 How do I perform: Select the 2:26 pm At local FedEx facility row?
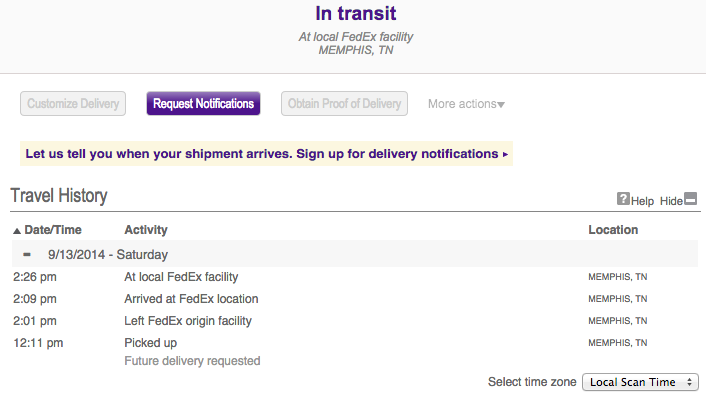181,277
